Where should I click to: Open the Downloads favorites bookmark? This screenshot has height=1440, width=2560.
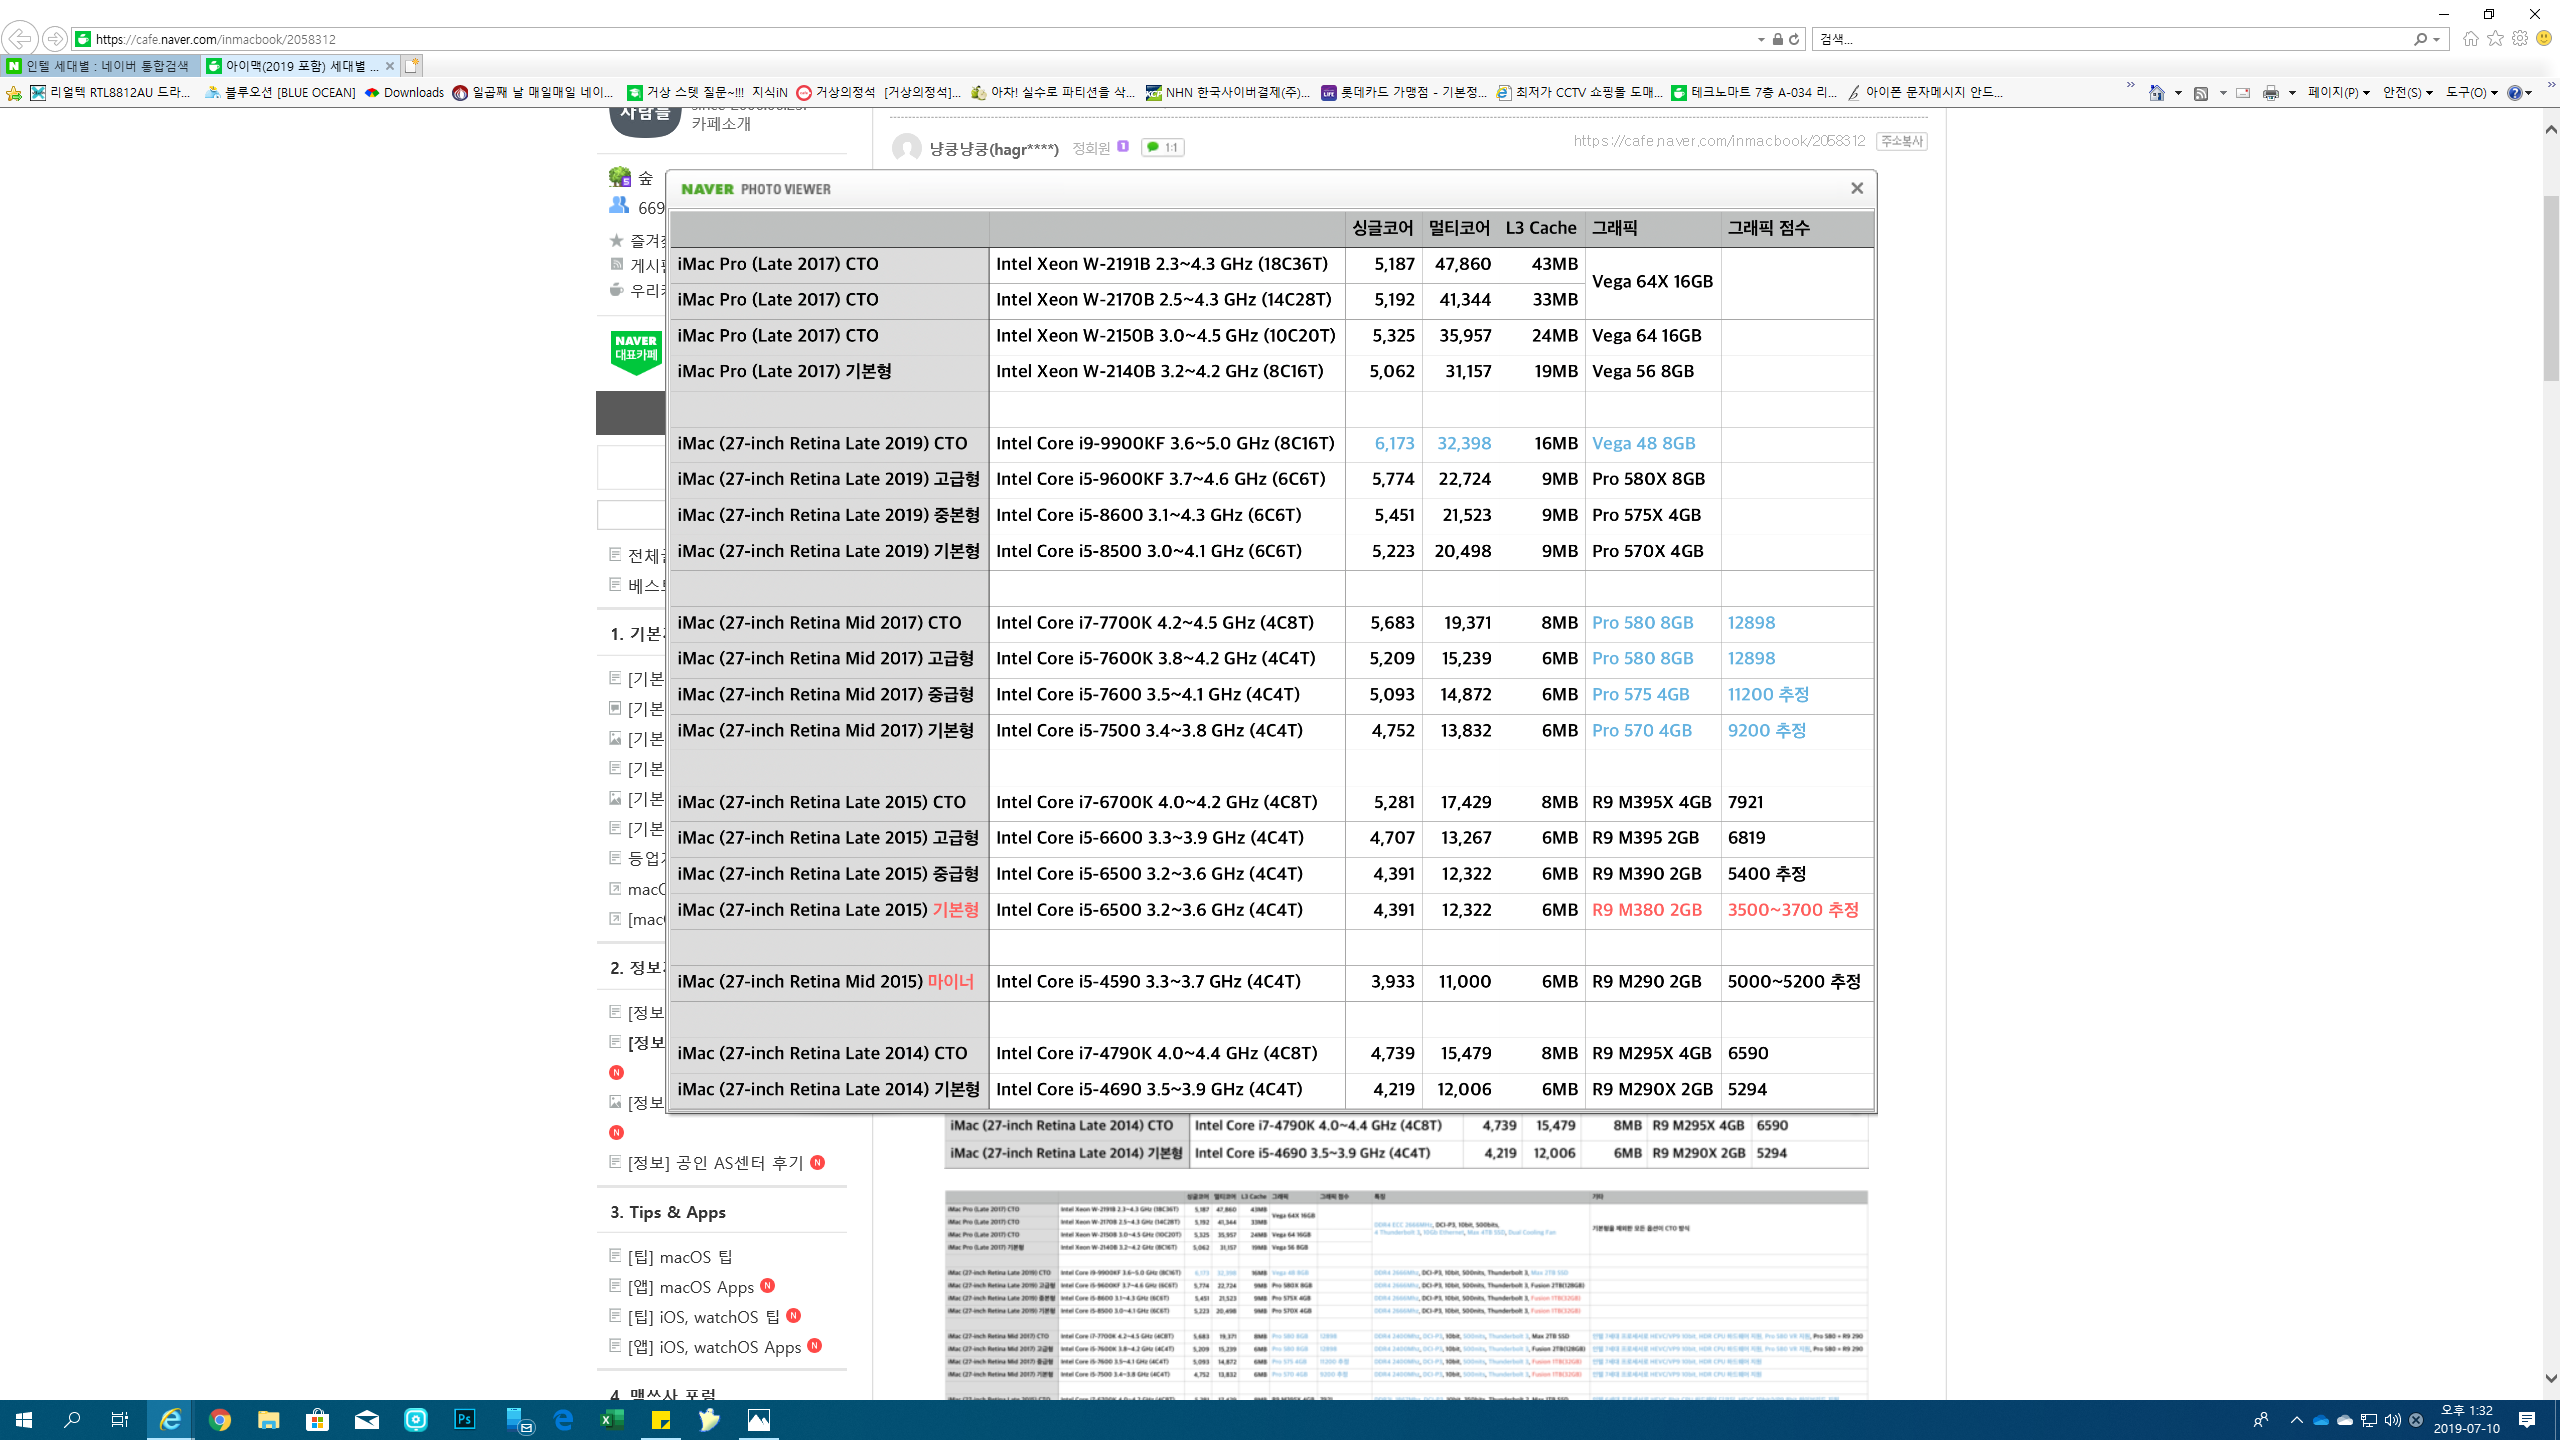tap(404, 92)
